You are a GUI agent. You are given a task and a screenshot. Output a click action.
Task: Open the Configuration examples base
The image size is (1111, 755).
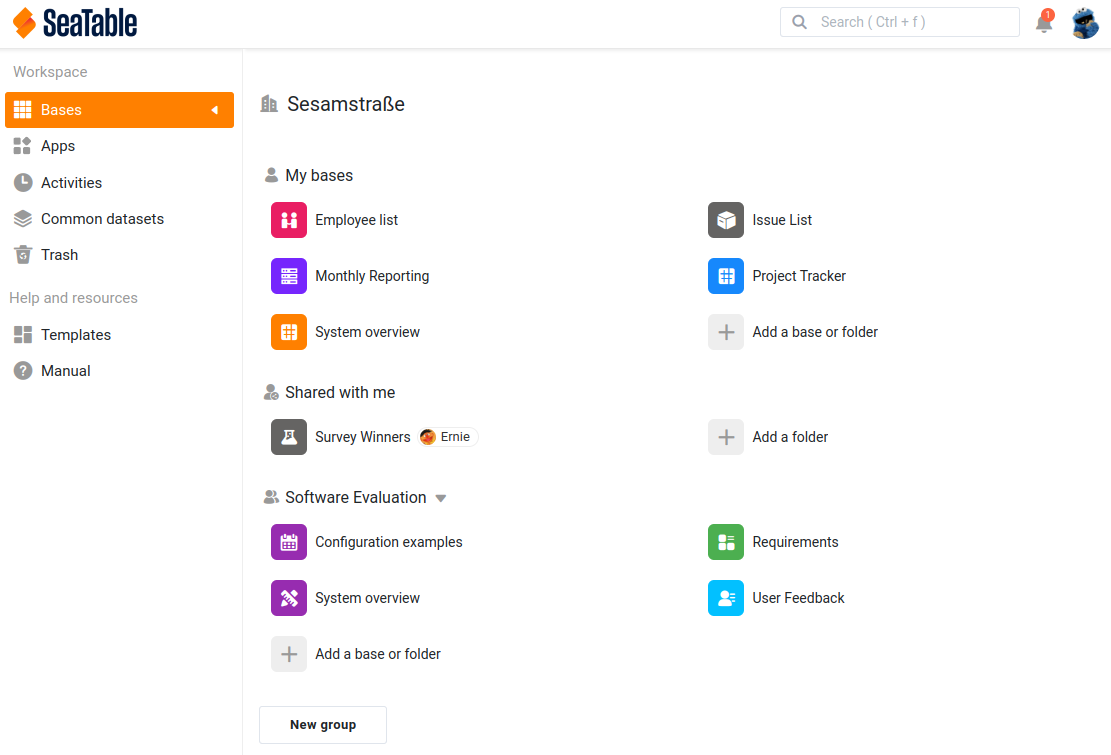click(388, 542)
